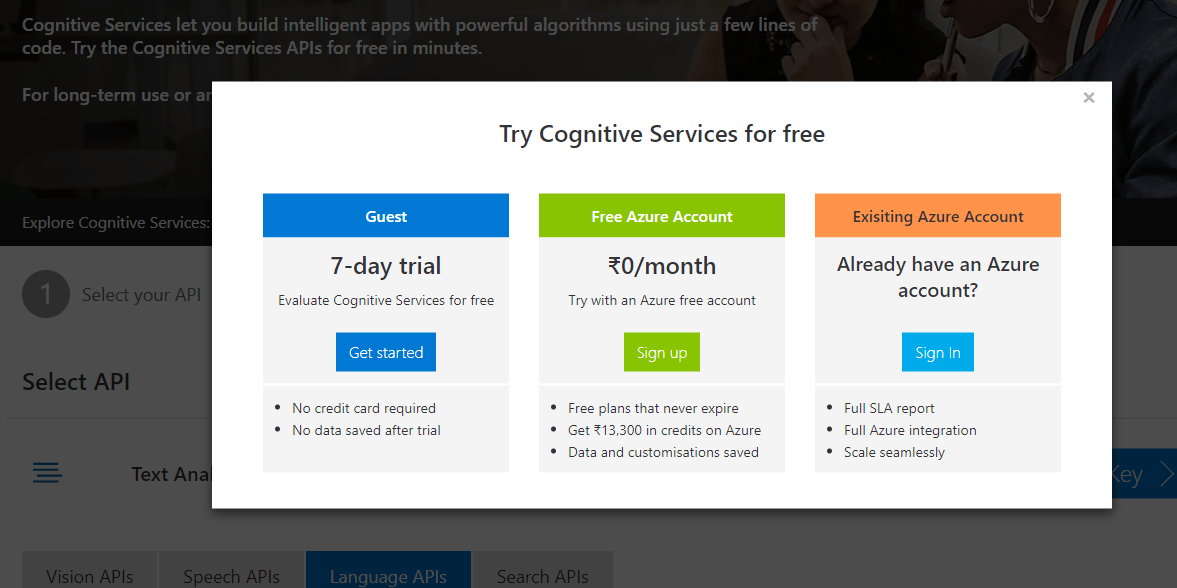Click the Try Cognitive Services for free title
This screenshot has width=1177, height=588.
click(662, 134)
